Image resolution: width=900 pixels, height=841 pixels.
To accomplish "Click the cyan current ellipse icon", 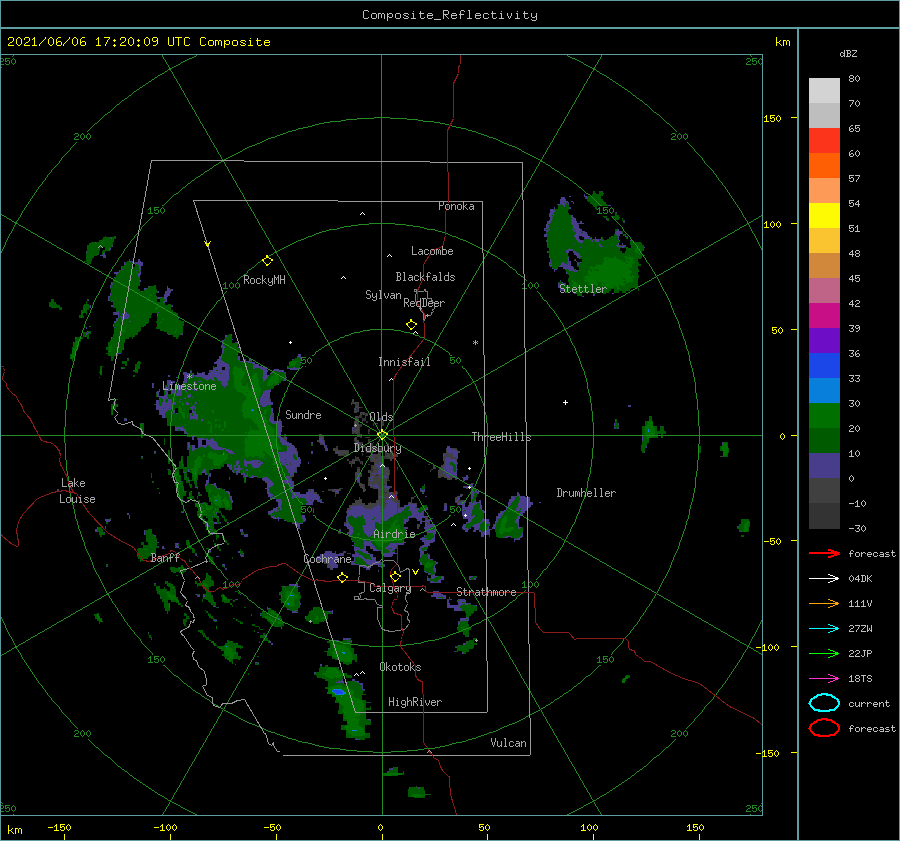I will coord(824,703).
